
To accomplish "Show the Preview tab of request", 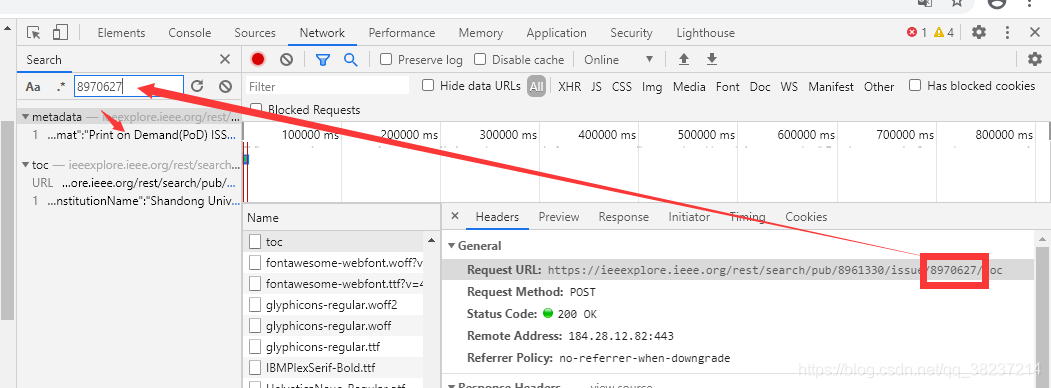I will (558, 216).
